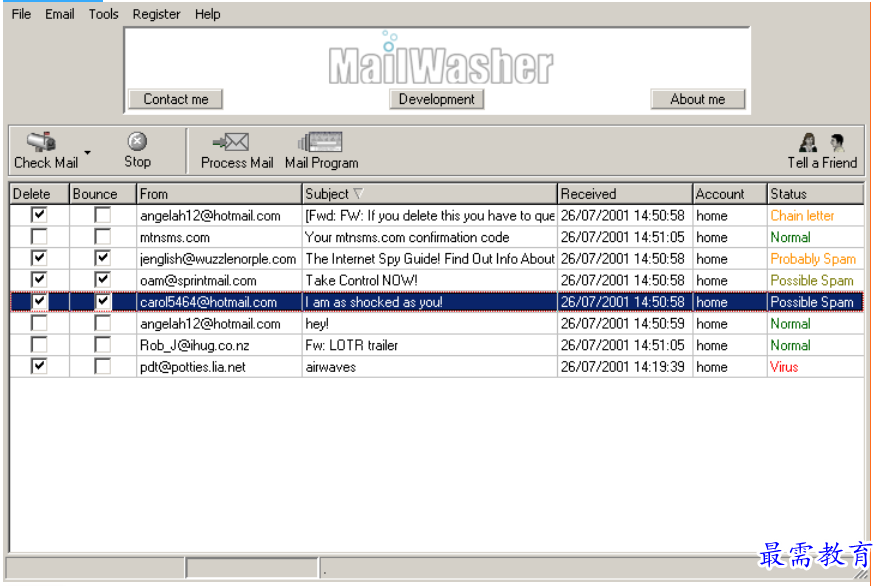Select sender pdt@potties.lia.net
This screenshot has height=586, width=881.
click(193, 367)
